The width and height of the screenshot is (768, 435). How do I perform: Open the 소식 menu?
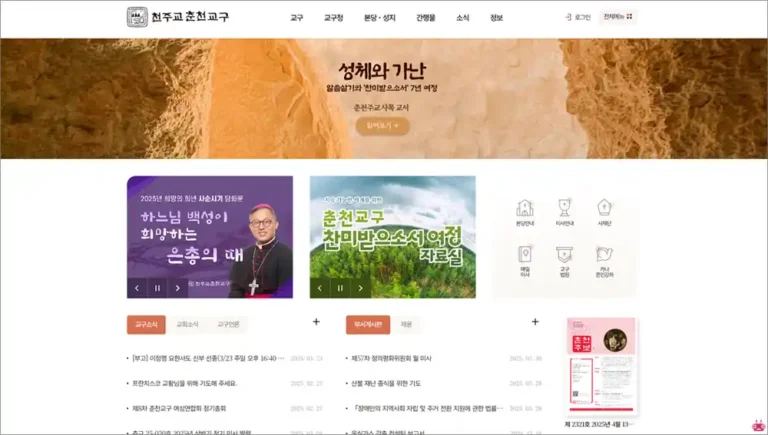(462, 18)
